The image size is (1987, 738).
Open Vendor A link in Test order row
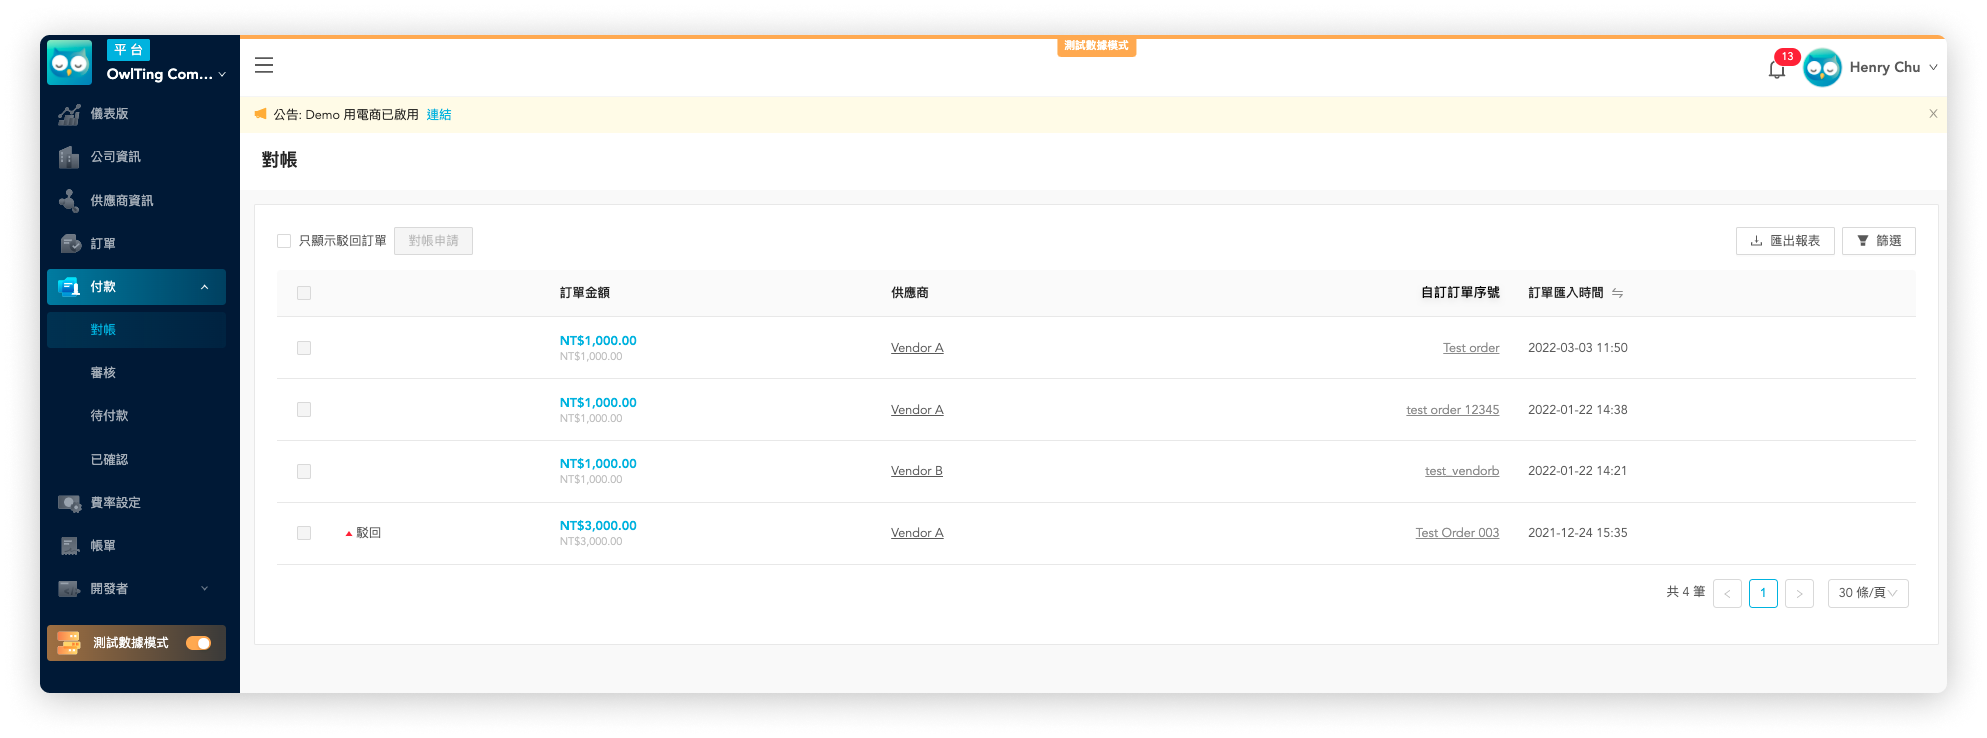click(x=917, y=348)
